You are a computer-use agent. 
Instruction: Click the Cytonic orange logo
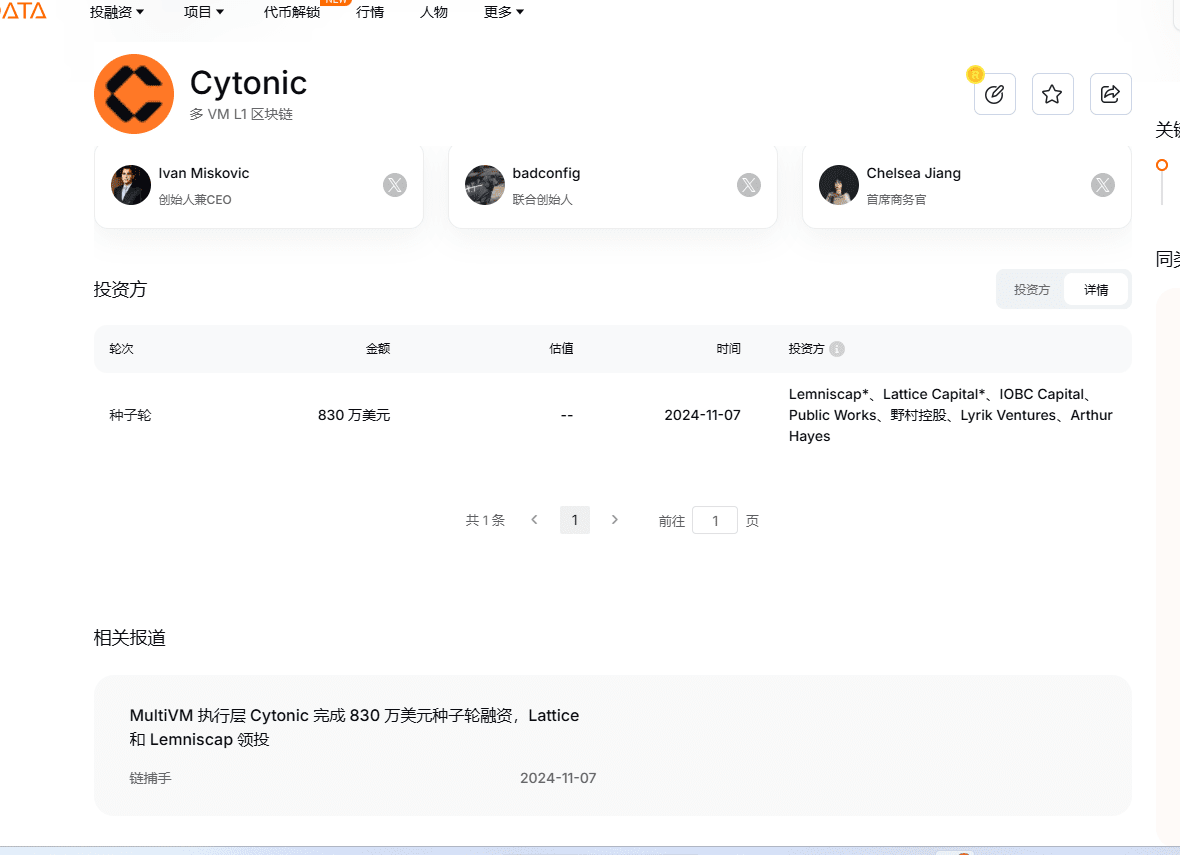tap(134, 94)
